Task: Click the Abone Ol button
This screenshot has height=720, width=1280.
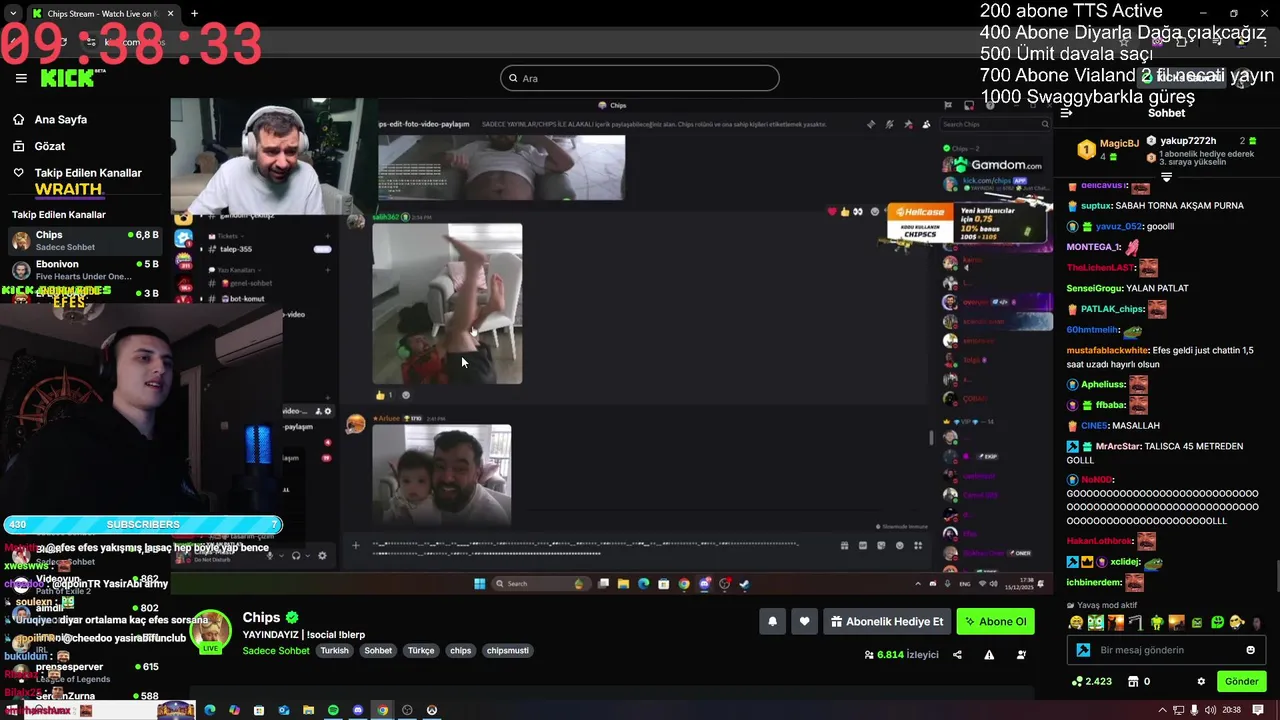Action: click(995, 621)
